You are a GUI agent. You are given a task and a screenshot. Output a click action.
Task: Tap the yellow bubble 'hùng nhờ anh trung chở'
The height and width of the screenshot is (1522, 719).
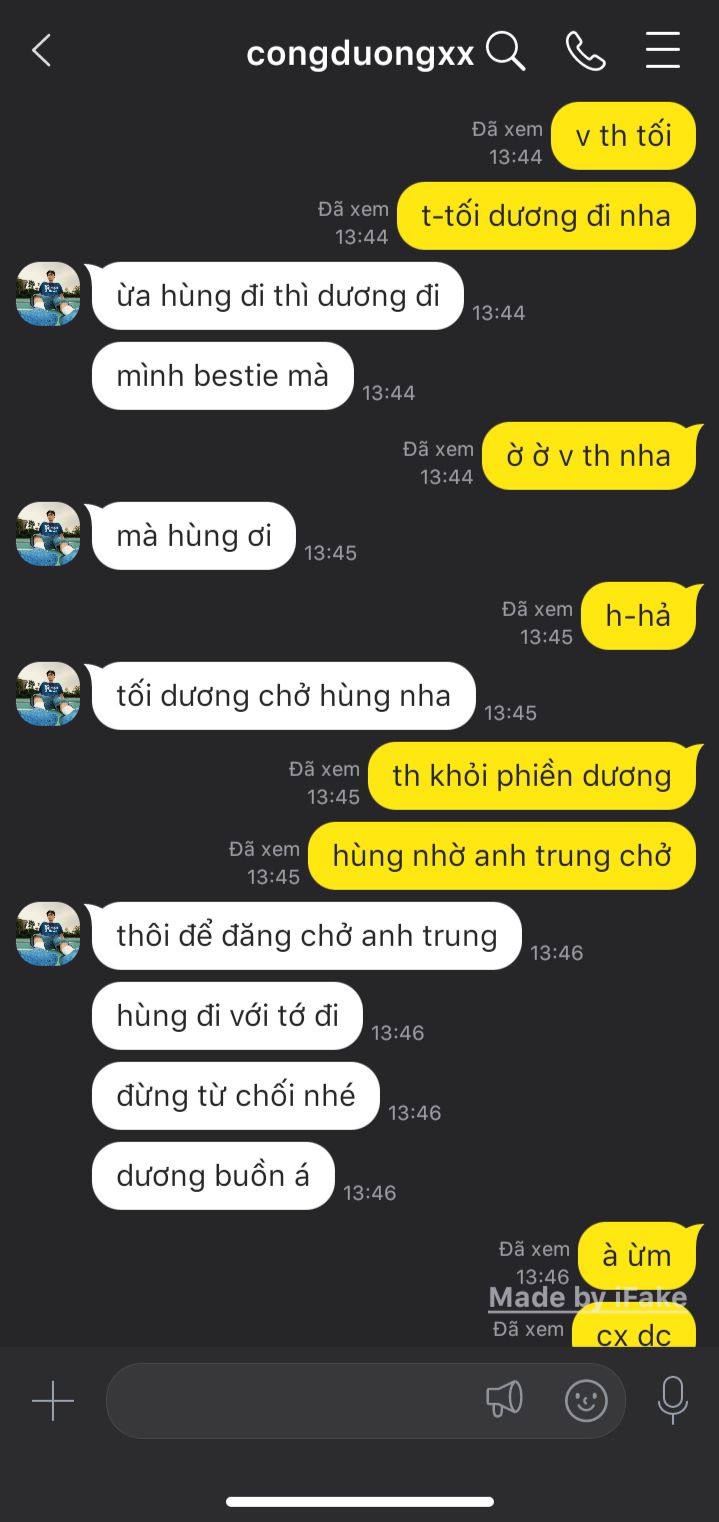(502, 856)
